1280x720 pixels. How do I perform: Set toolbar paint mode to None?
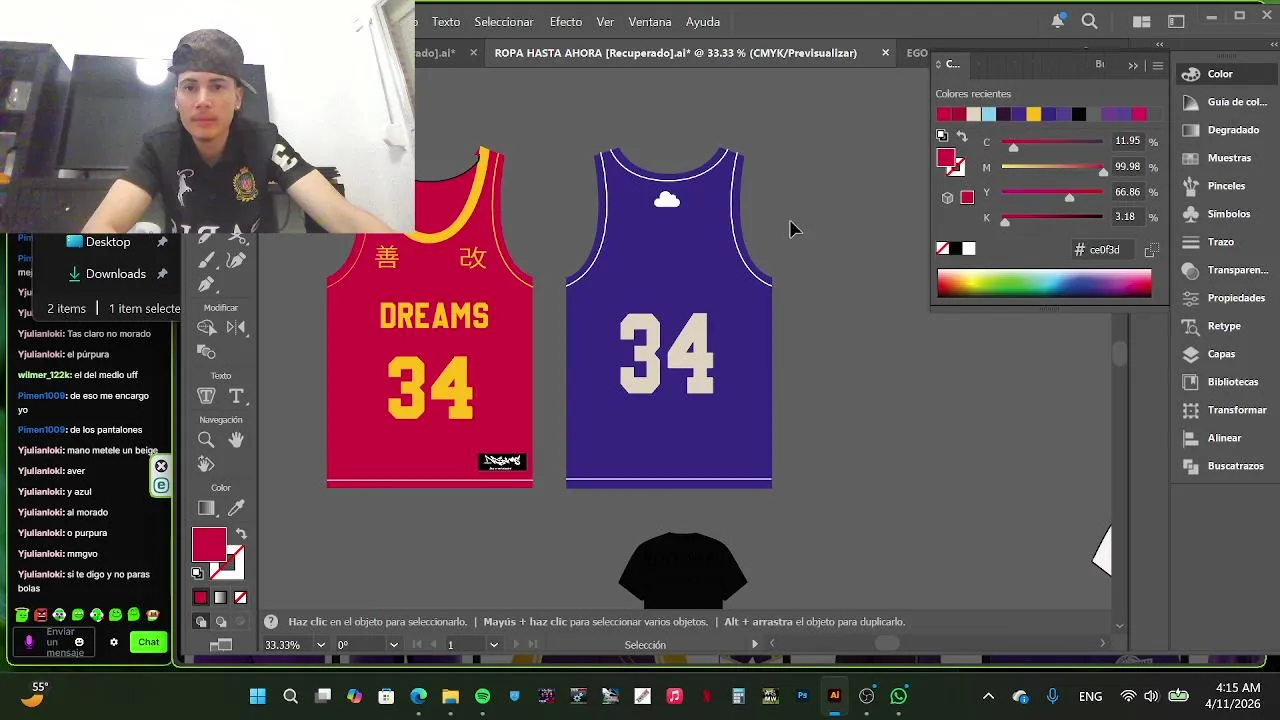(240, 598)
